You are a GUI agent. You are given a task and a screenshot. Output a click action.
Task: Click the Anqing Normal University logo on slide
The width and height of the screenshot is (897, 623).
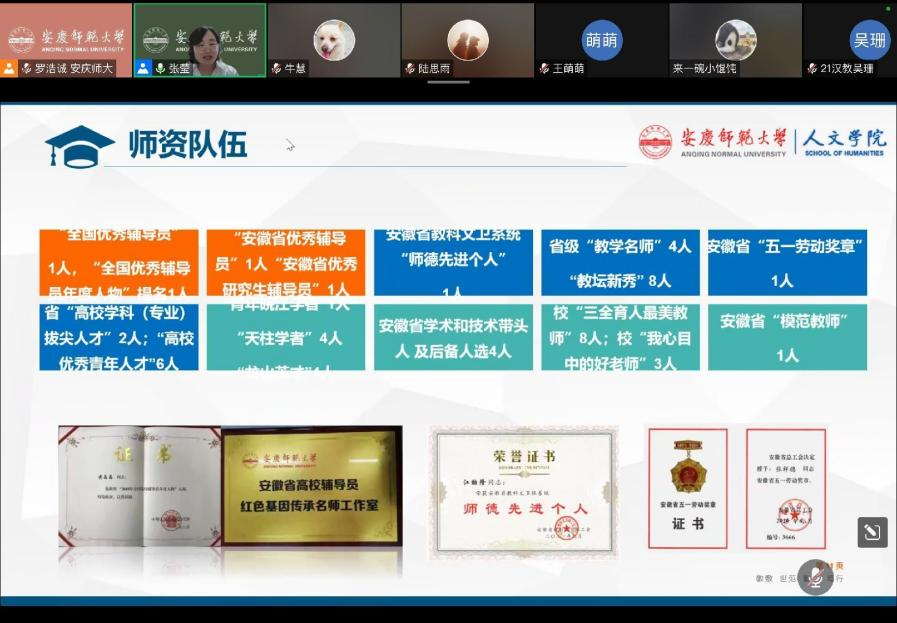pyautogui.click(x=656, y=142)
